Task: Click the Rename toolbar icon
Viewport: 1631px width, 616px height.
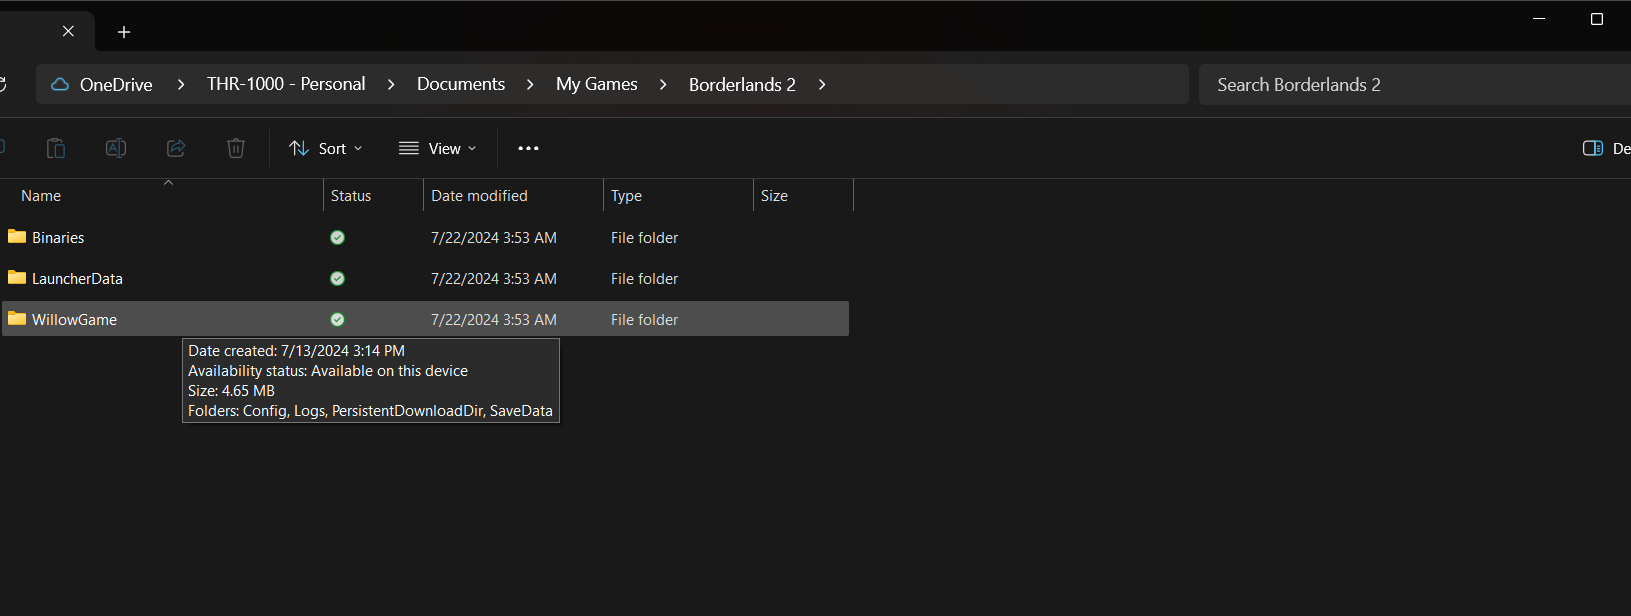Action: tap(116, 148)
